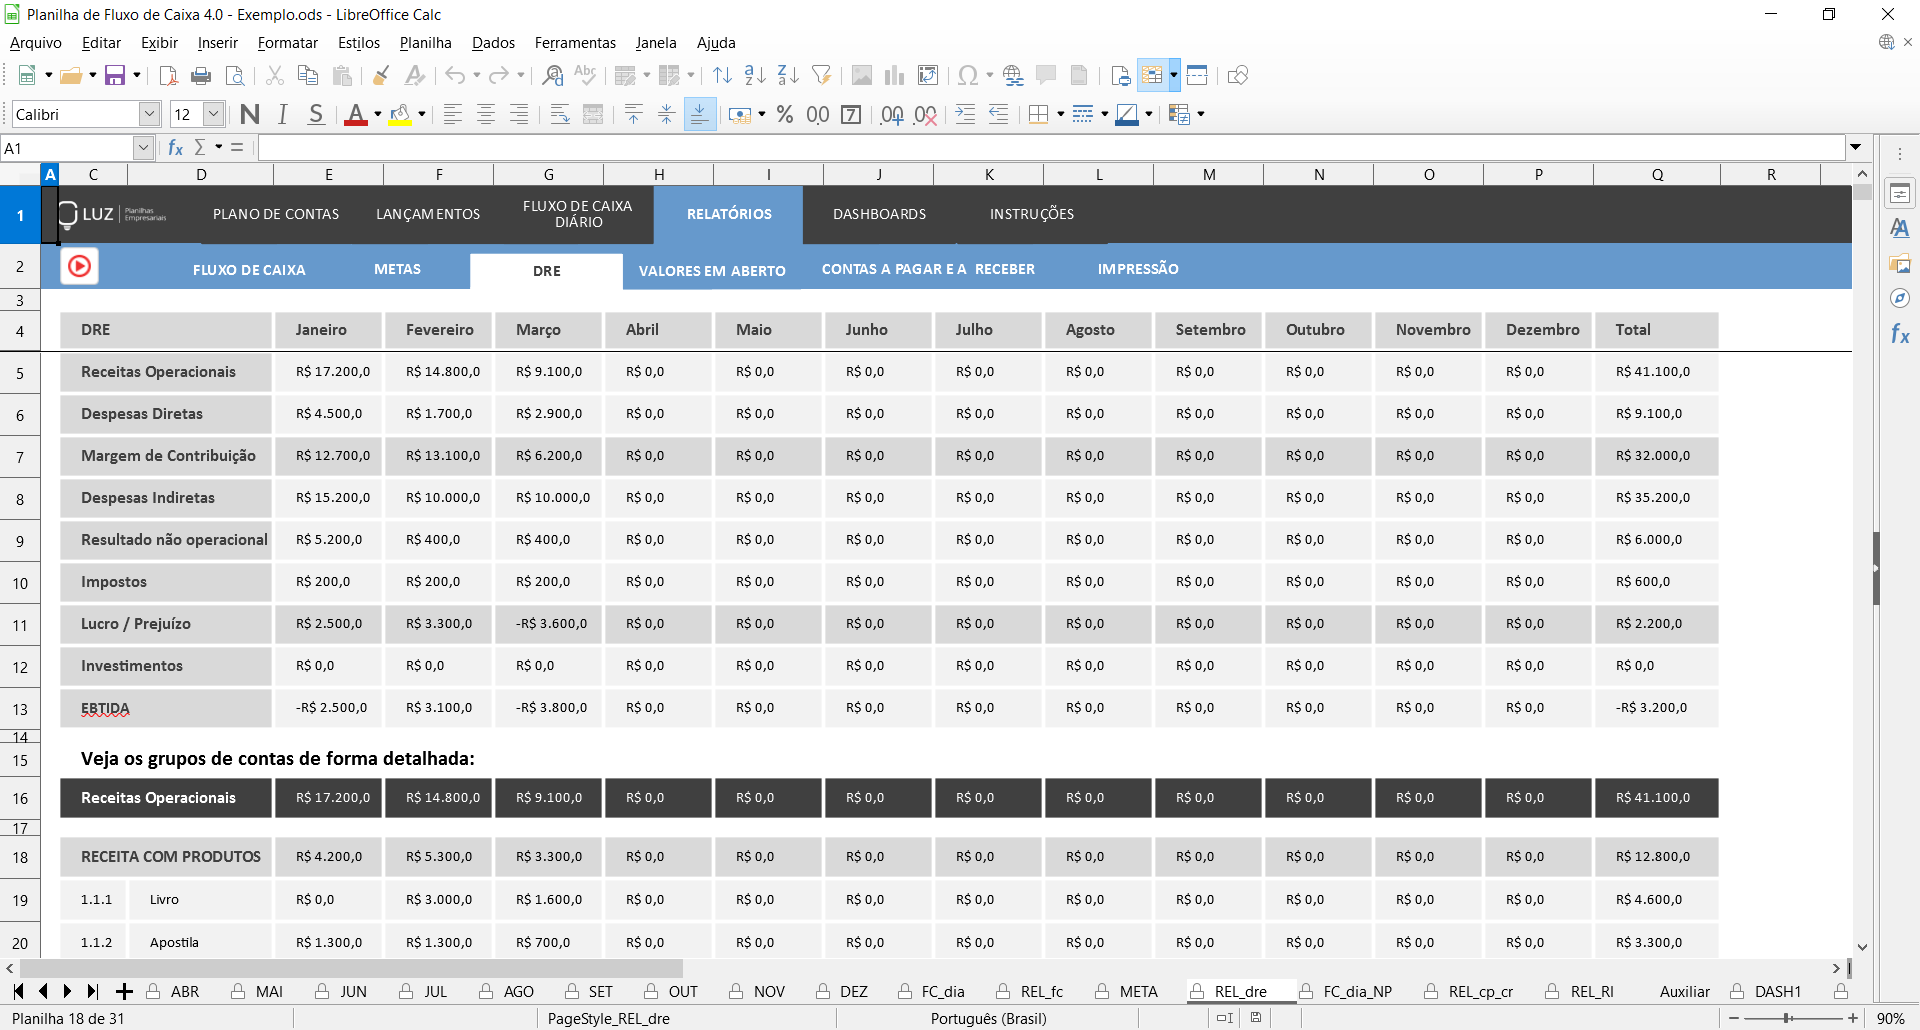This screenshot has width=1920, height=1030.
Task: Open the font size dropdown
Action: pyautogui.click(x=213, y=115)
